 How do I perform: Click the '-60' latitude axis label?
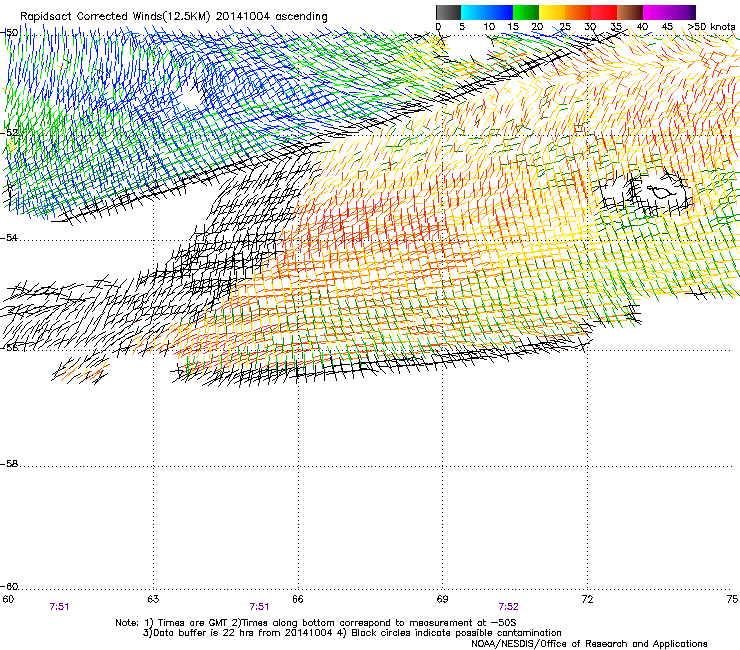pos(9,586)
